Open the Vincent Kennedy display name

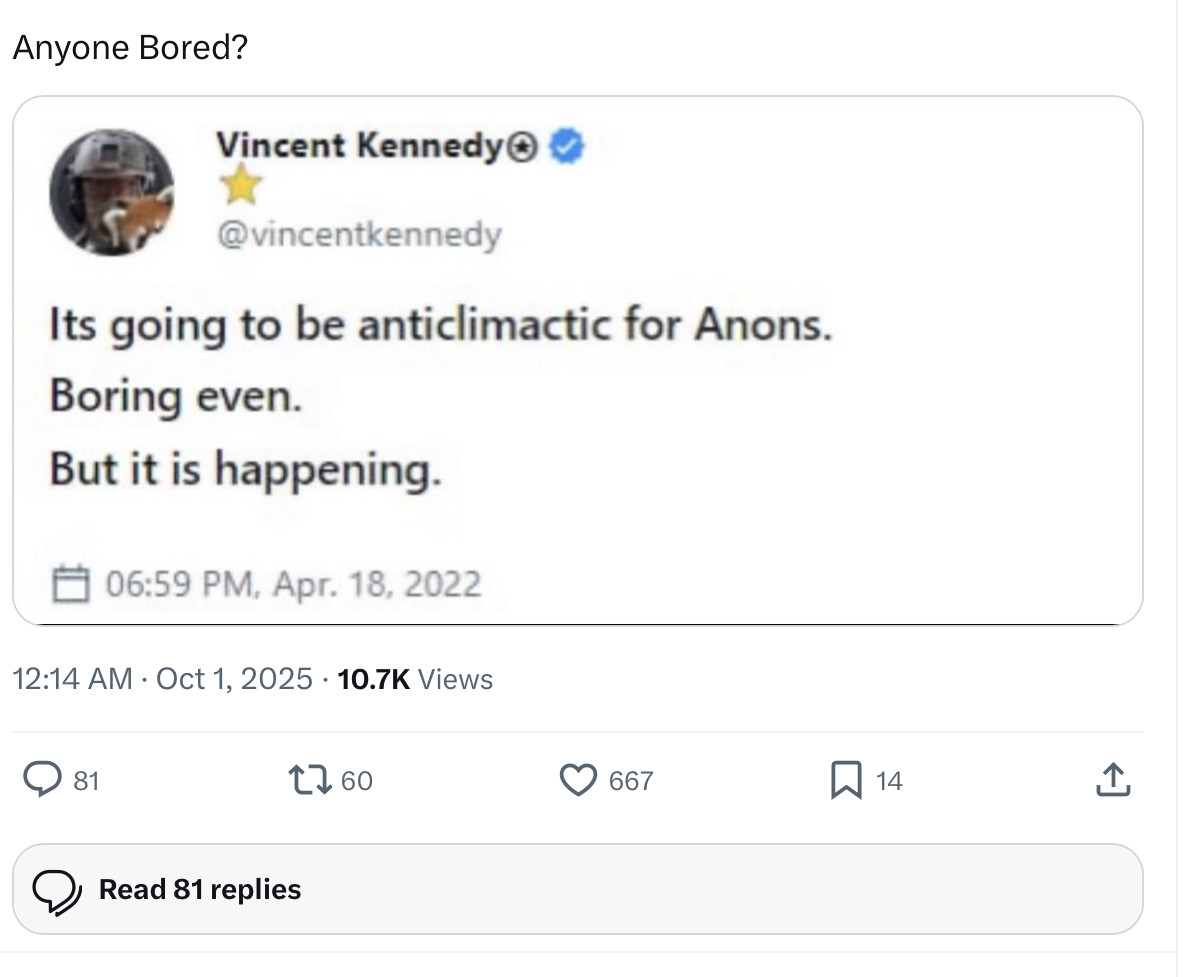click(x=358, y=146)
